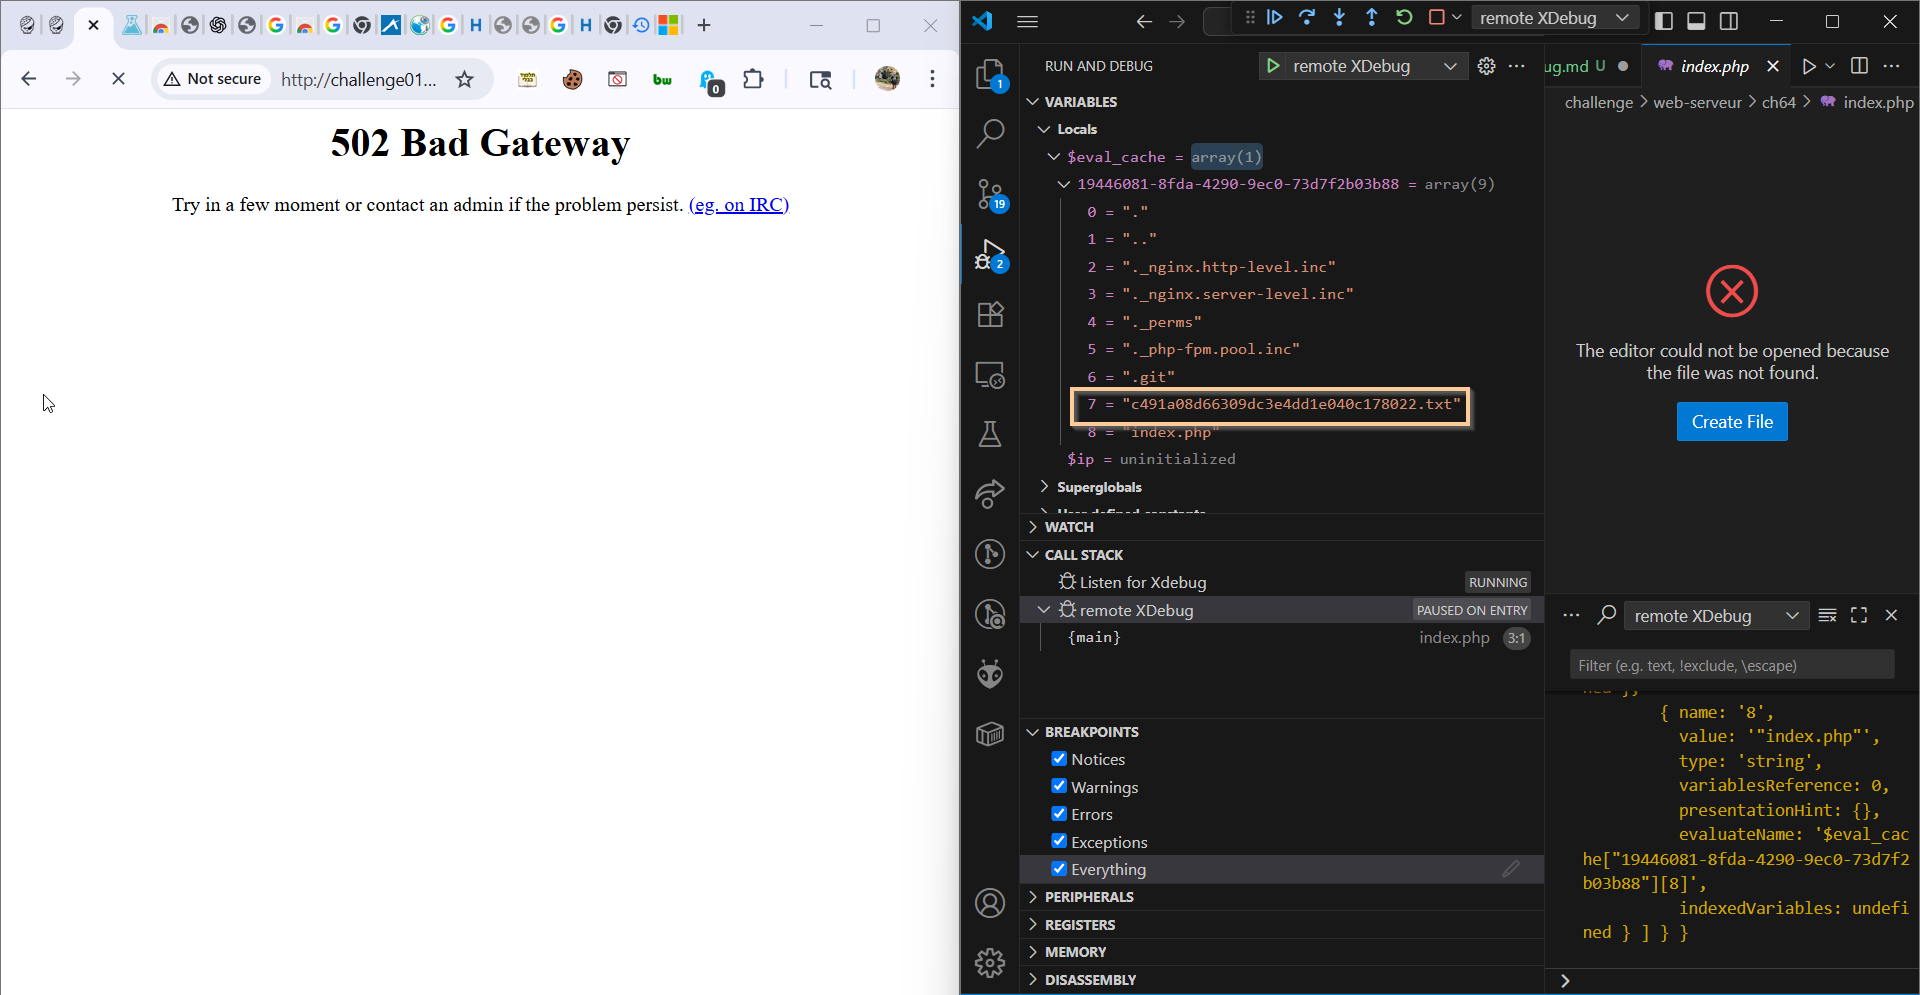Follow the 'eg. on IRC' link
Screen dimensions: 1920x995
tap(739, 205)
